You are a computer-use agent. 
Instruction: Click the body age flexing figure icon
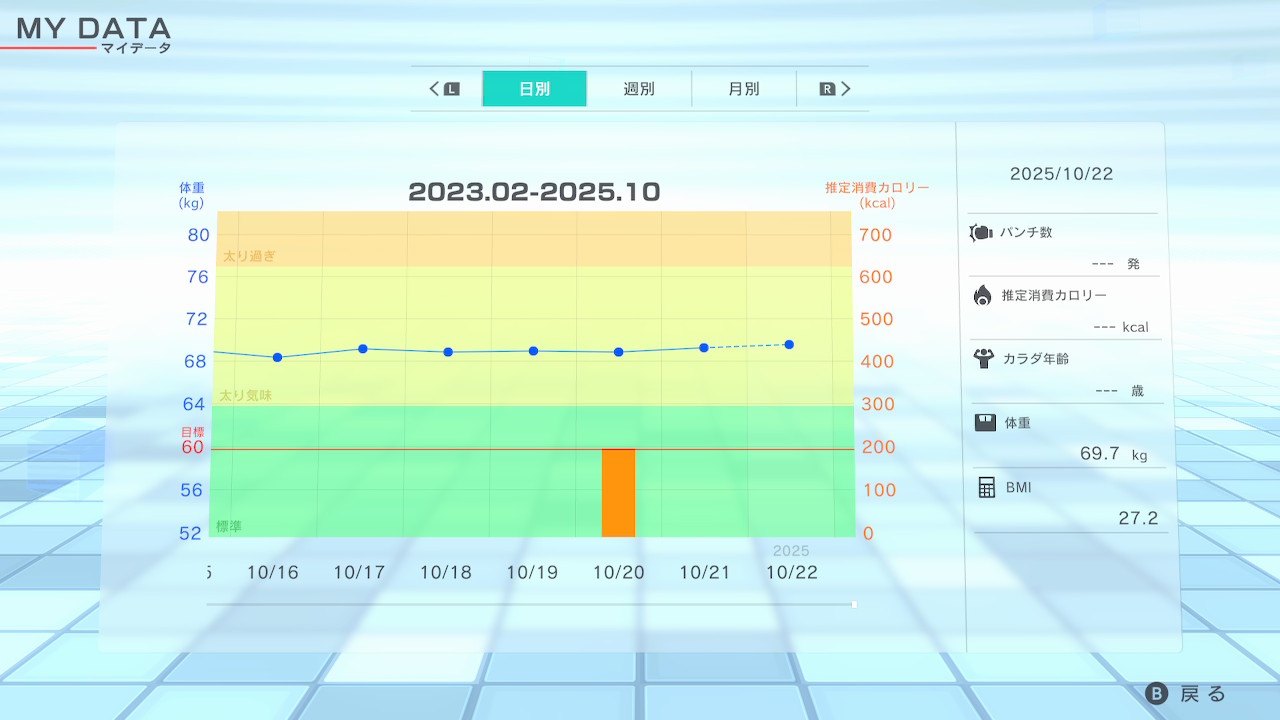click(982, 358)
